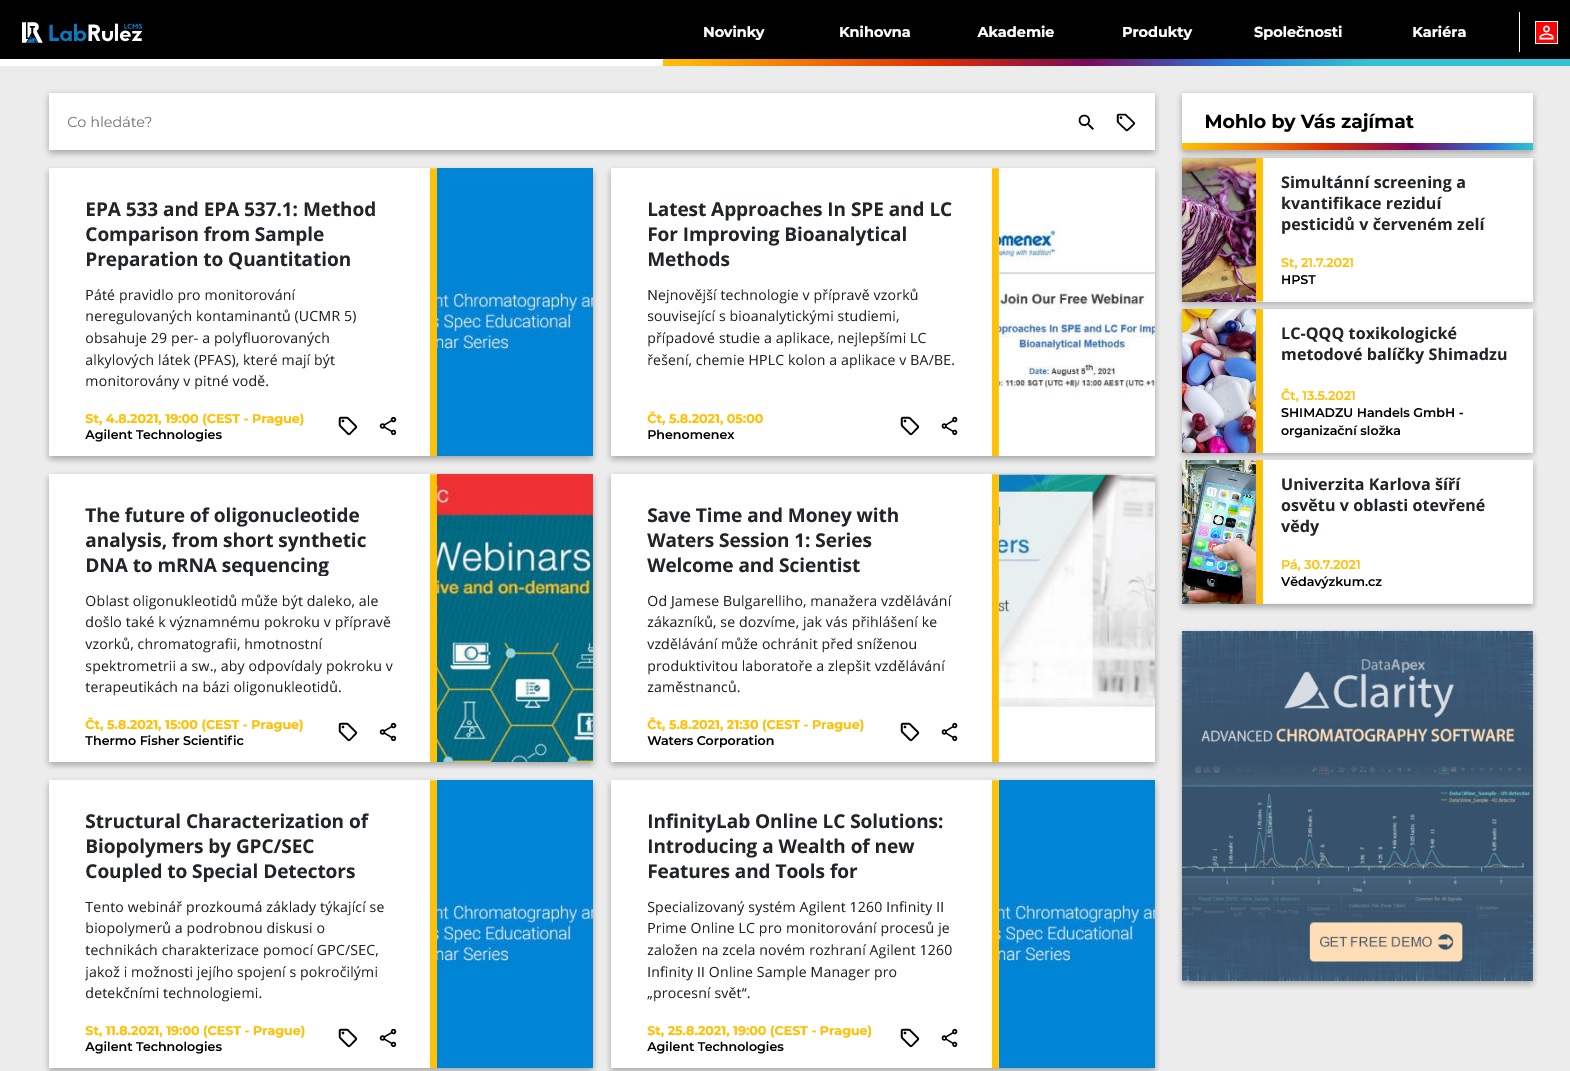Click Vědavýzkum.cz source label
1570x1071 pixels.
tap(1331, 582)
